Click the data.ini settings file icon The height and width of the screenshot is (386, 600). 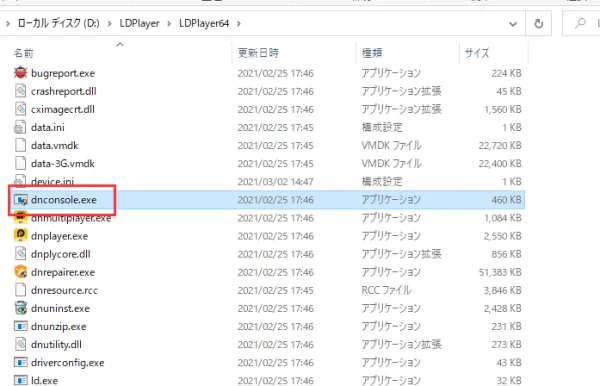tap(20, 127)
